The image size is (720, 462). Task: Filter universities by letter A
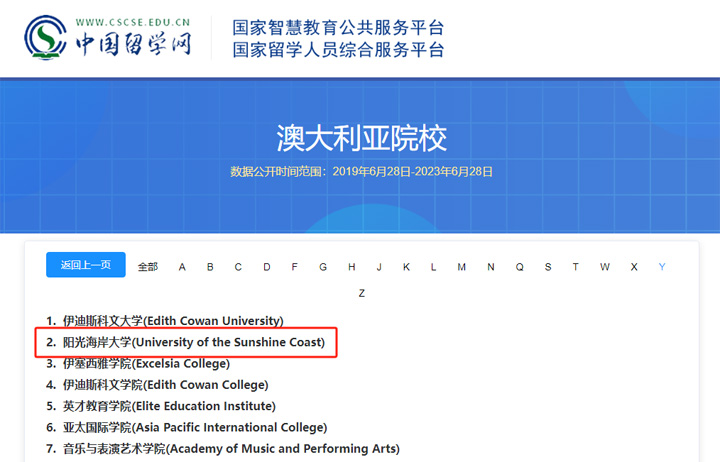(182, 267)
